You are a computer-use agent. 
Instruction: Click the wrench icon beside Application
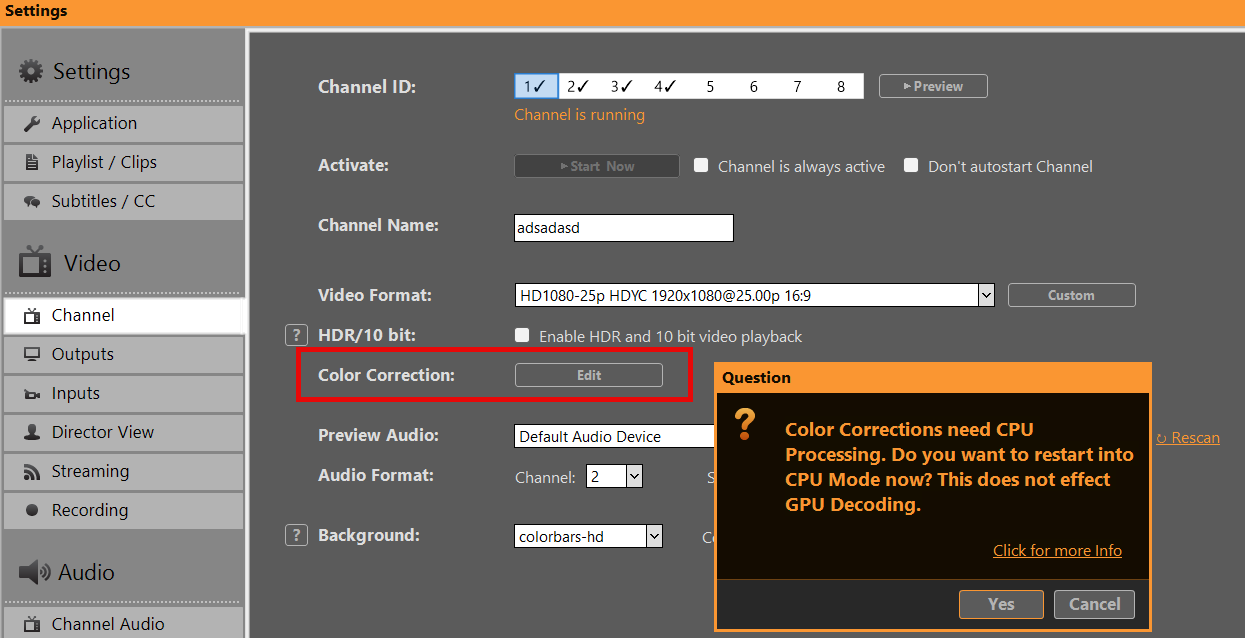pyautogui.click(x=32, y=124)
